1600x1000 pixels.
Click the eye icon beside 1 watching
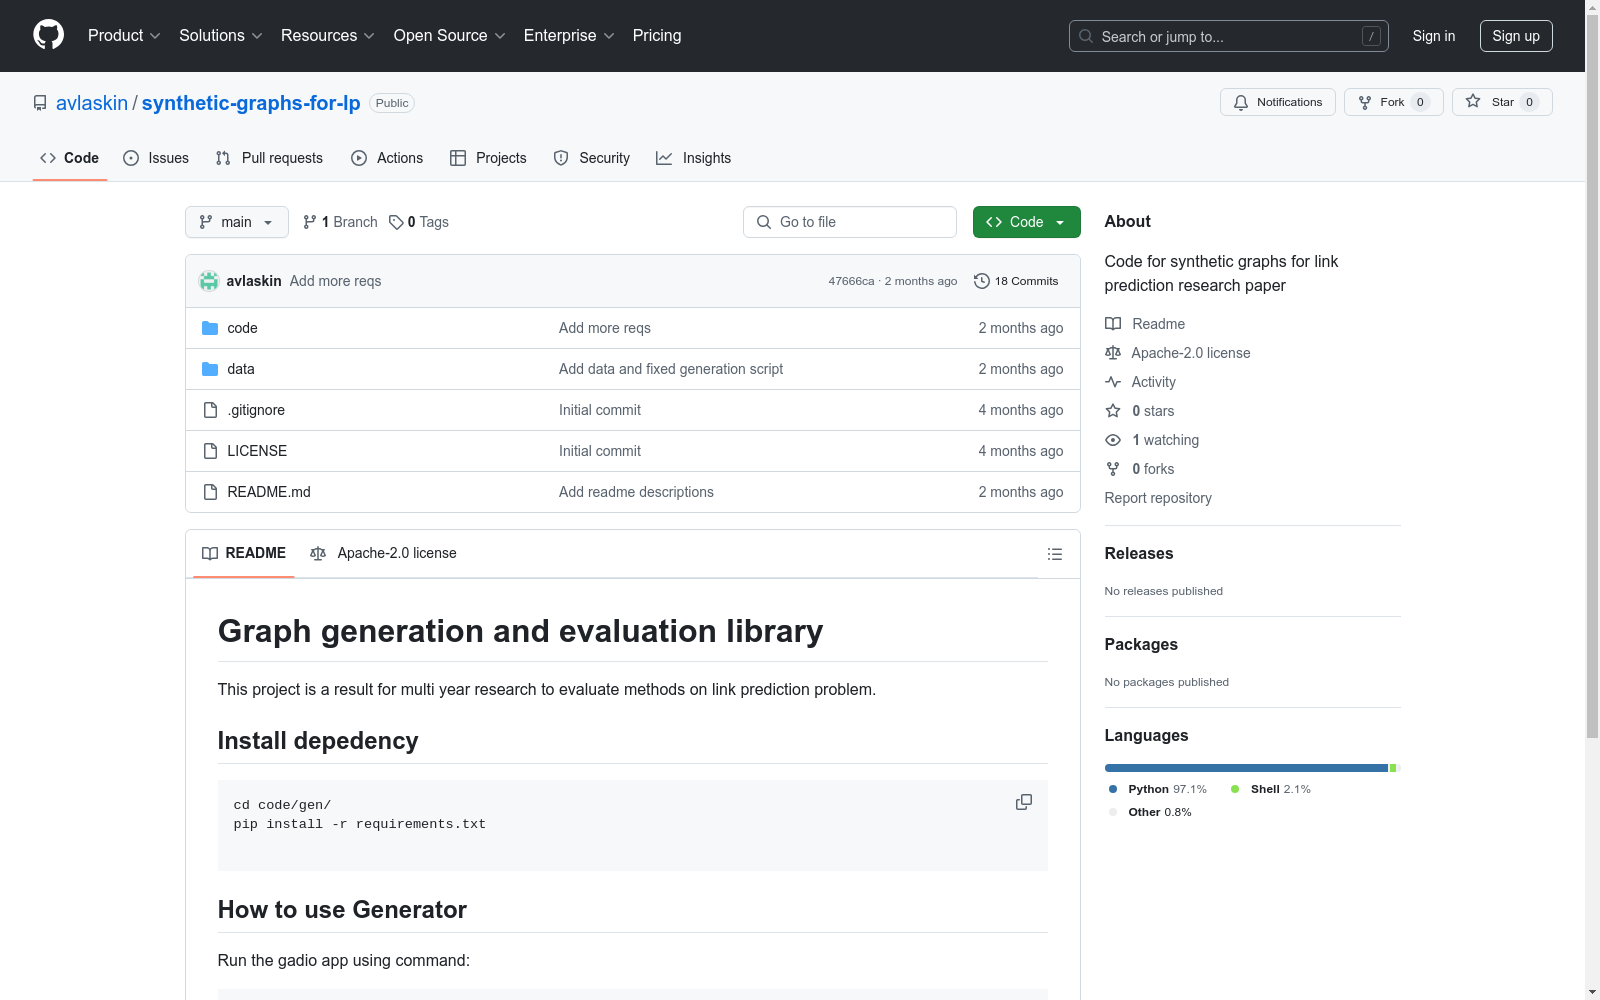coord(1113,440)
